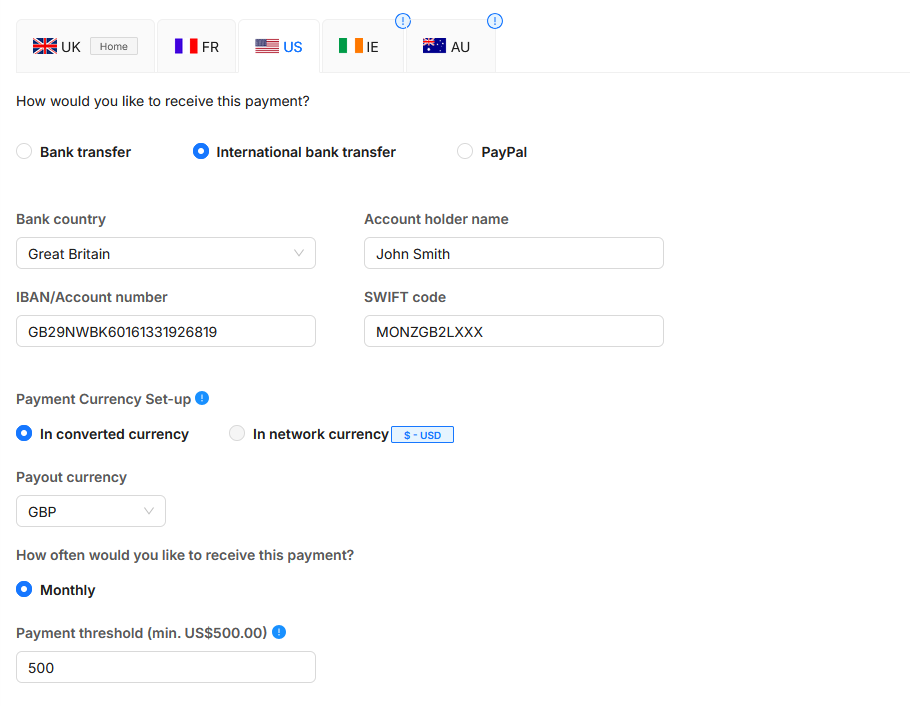Click the IBAN/Account number field
The image size is (910, 706).
point(166,332)
